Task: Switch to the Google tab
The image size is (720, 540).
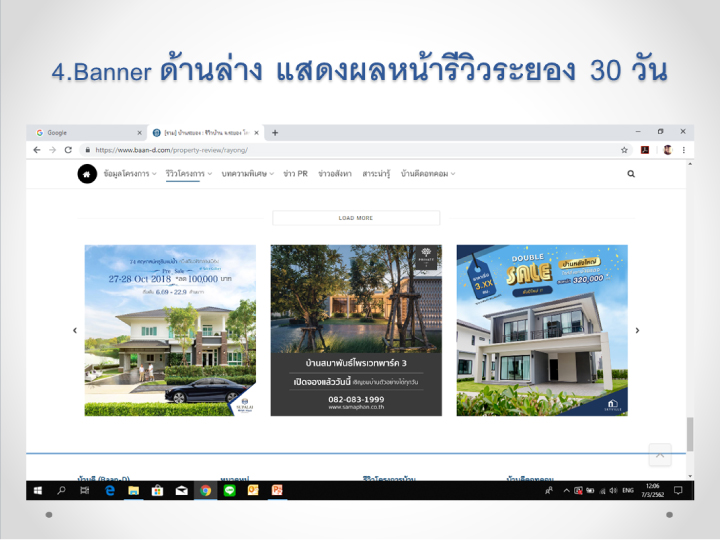Action: (87, 133)
